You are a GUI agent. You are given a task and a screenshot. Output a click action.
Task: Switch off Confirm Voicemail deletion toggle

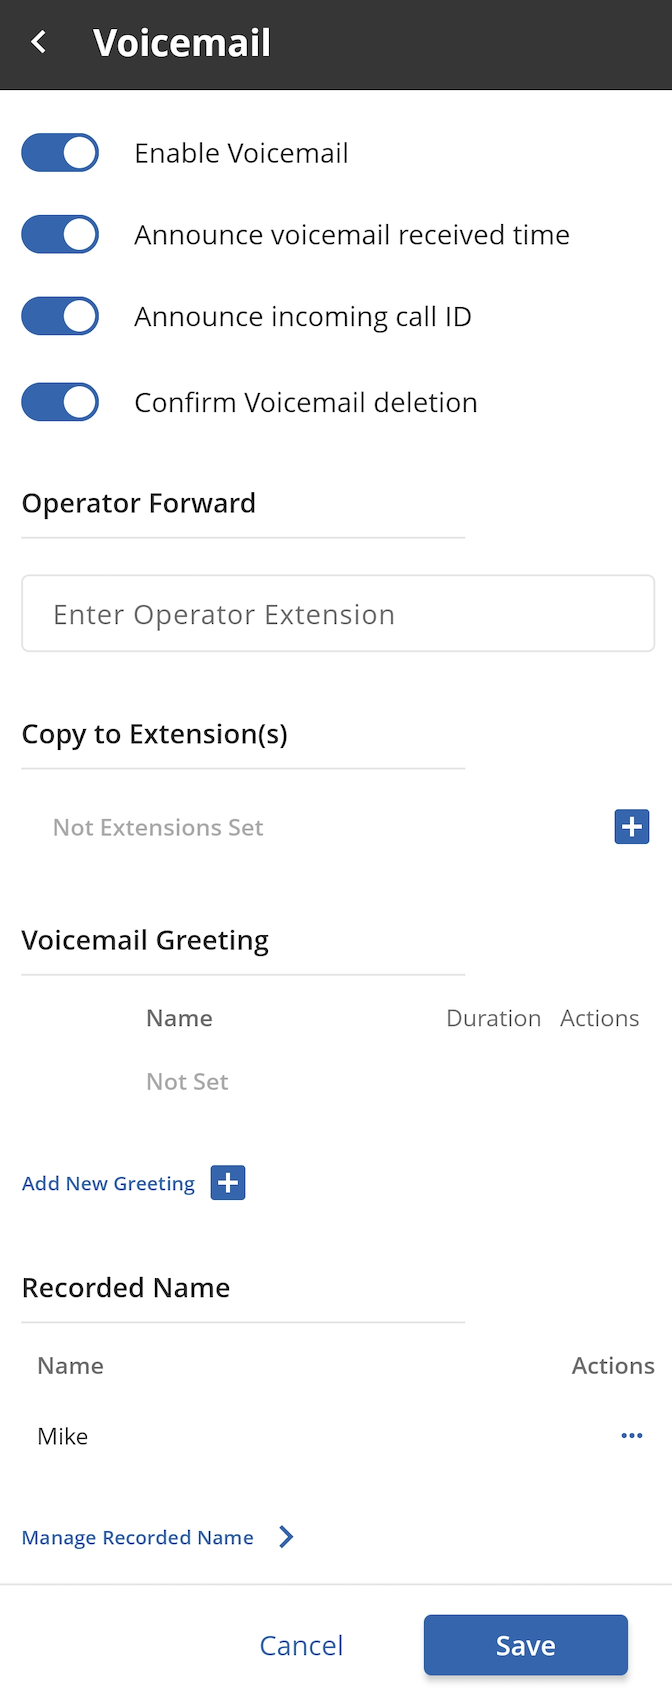[60, 402]
